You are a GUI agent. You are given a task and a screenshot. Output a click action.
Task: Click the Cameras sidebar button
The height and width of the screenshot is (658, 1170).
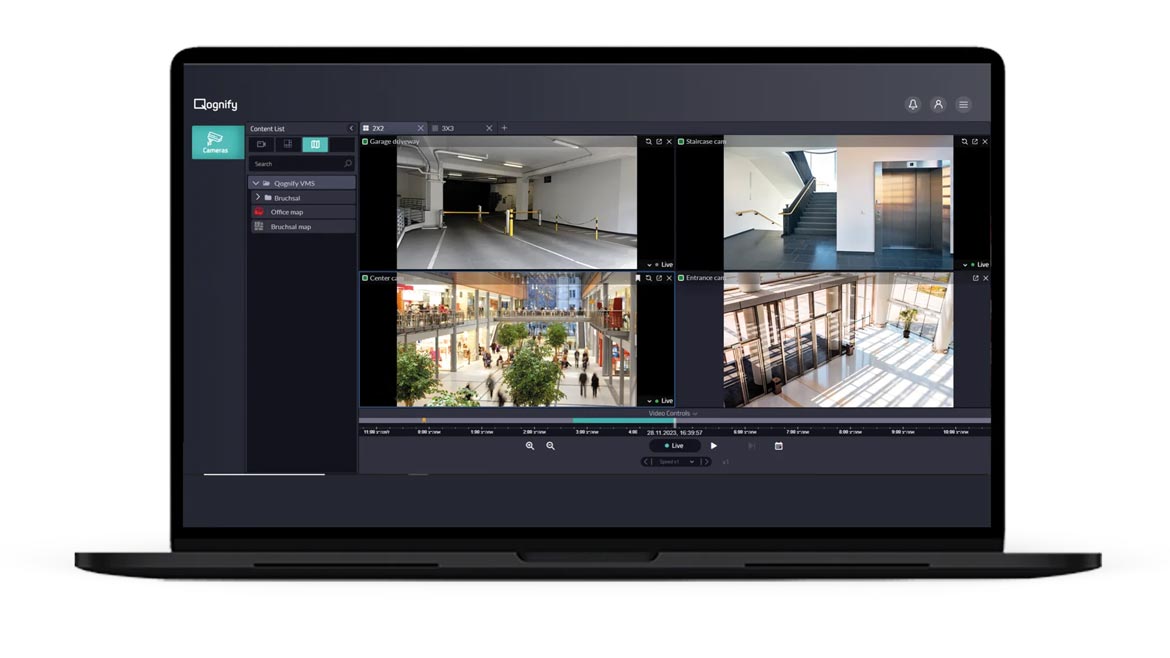[217, 142]
